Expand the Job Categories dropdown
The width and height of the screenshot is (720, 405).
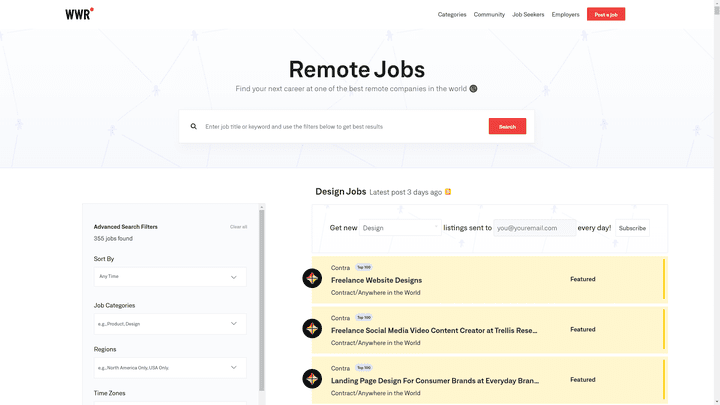(170, 324)
